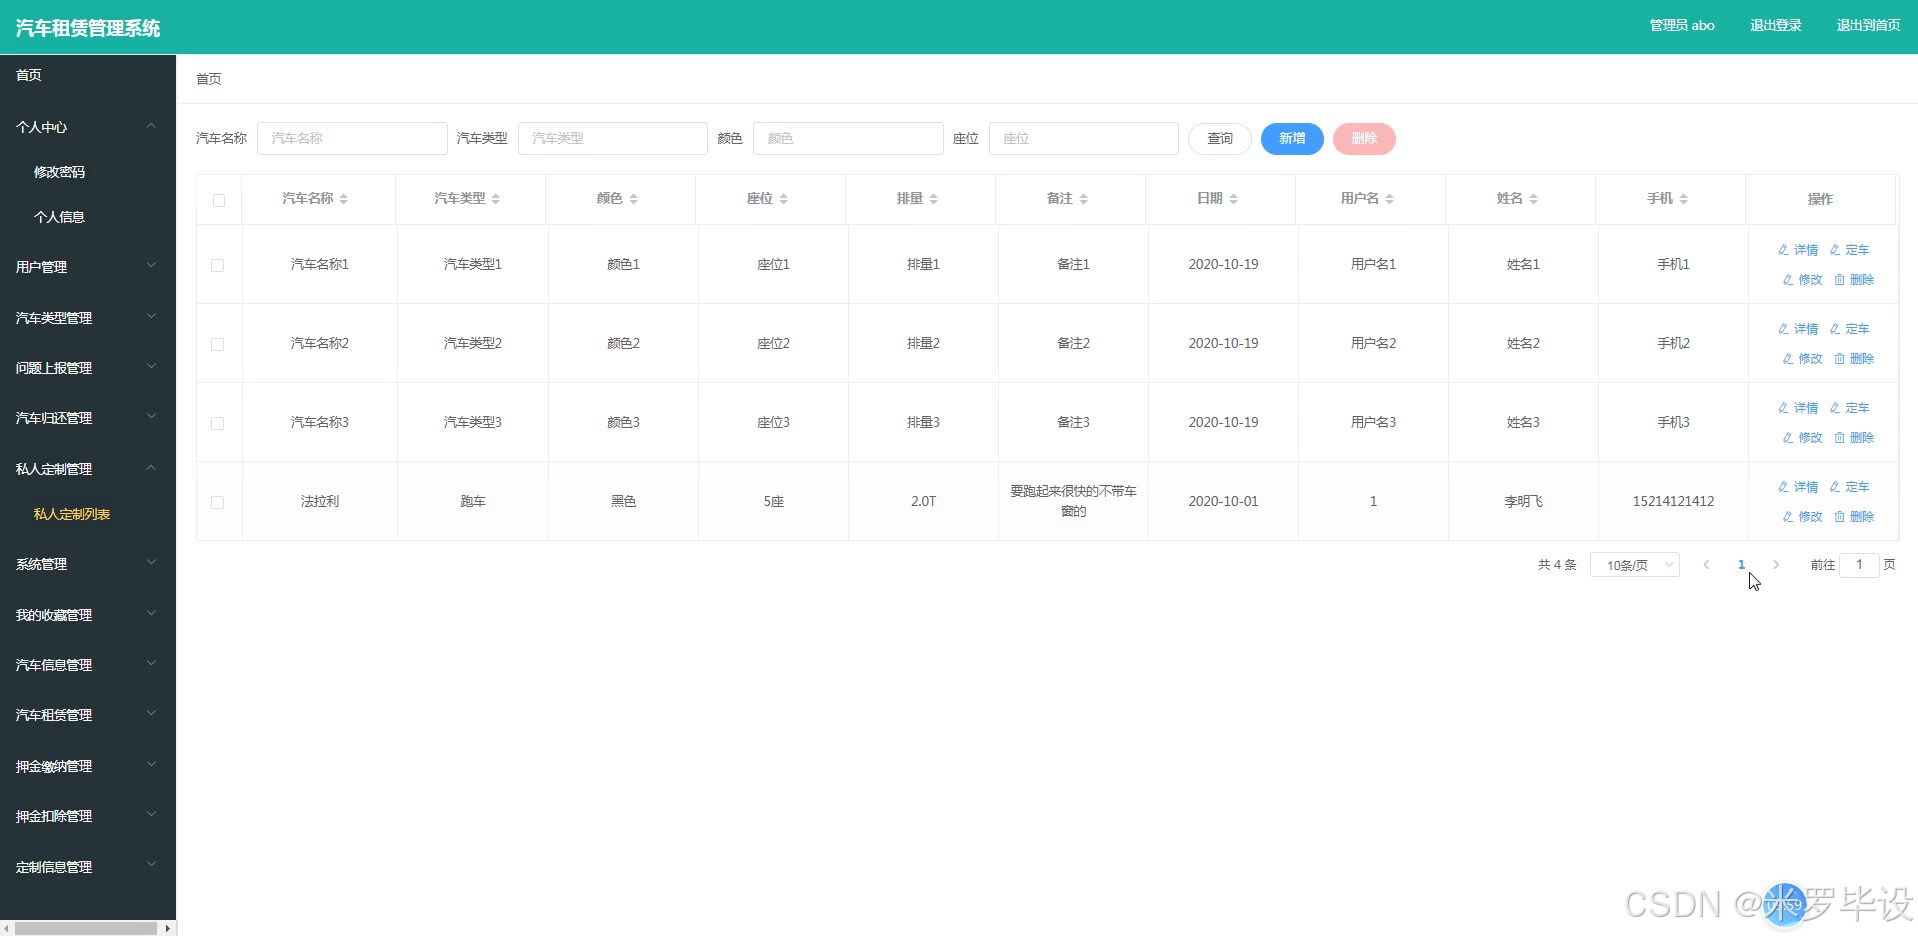Click 修改 in row 汽车名称3

[1802, 438]
